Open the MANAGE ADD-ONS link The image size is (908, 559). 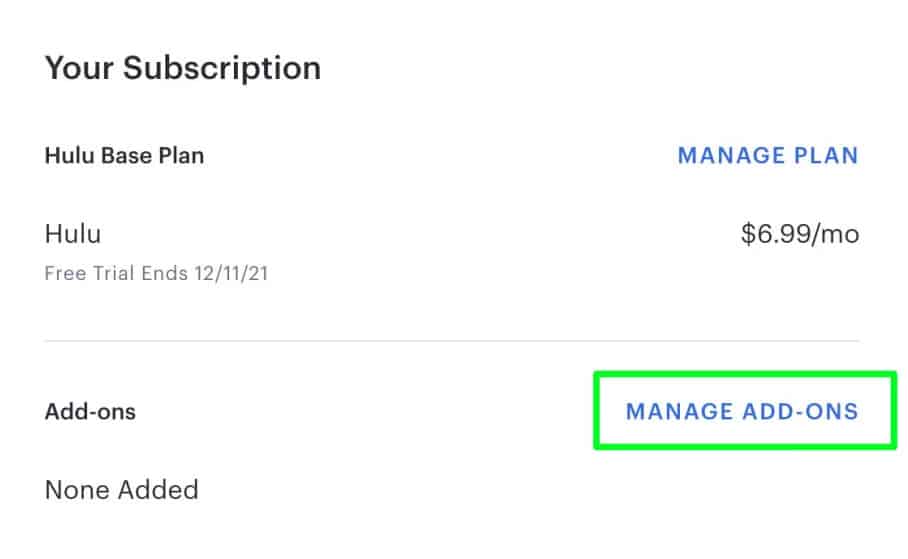(x=741, y=412)
